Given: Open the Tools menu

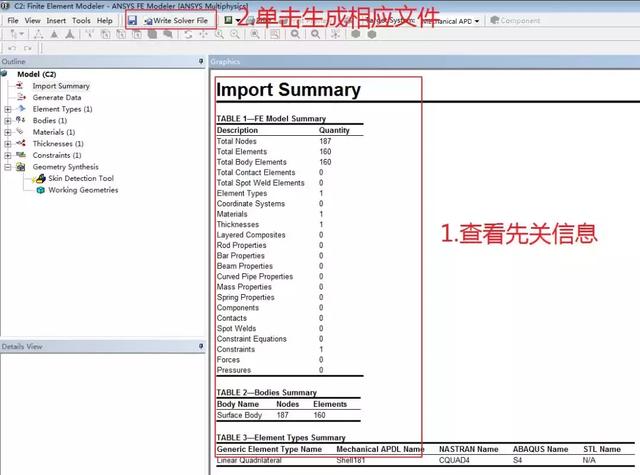Looking at the screenshot, I should (81, 20).
